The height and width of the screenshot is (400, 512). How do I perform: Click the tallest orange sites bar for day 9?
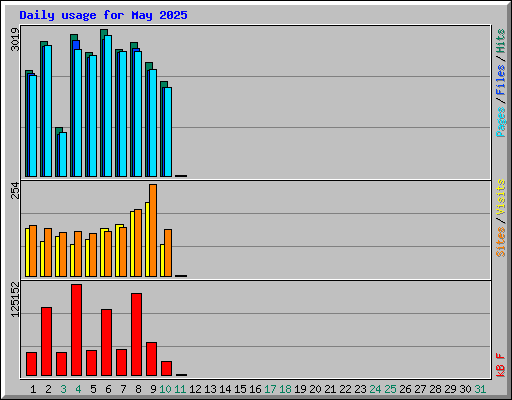point(153,230)
